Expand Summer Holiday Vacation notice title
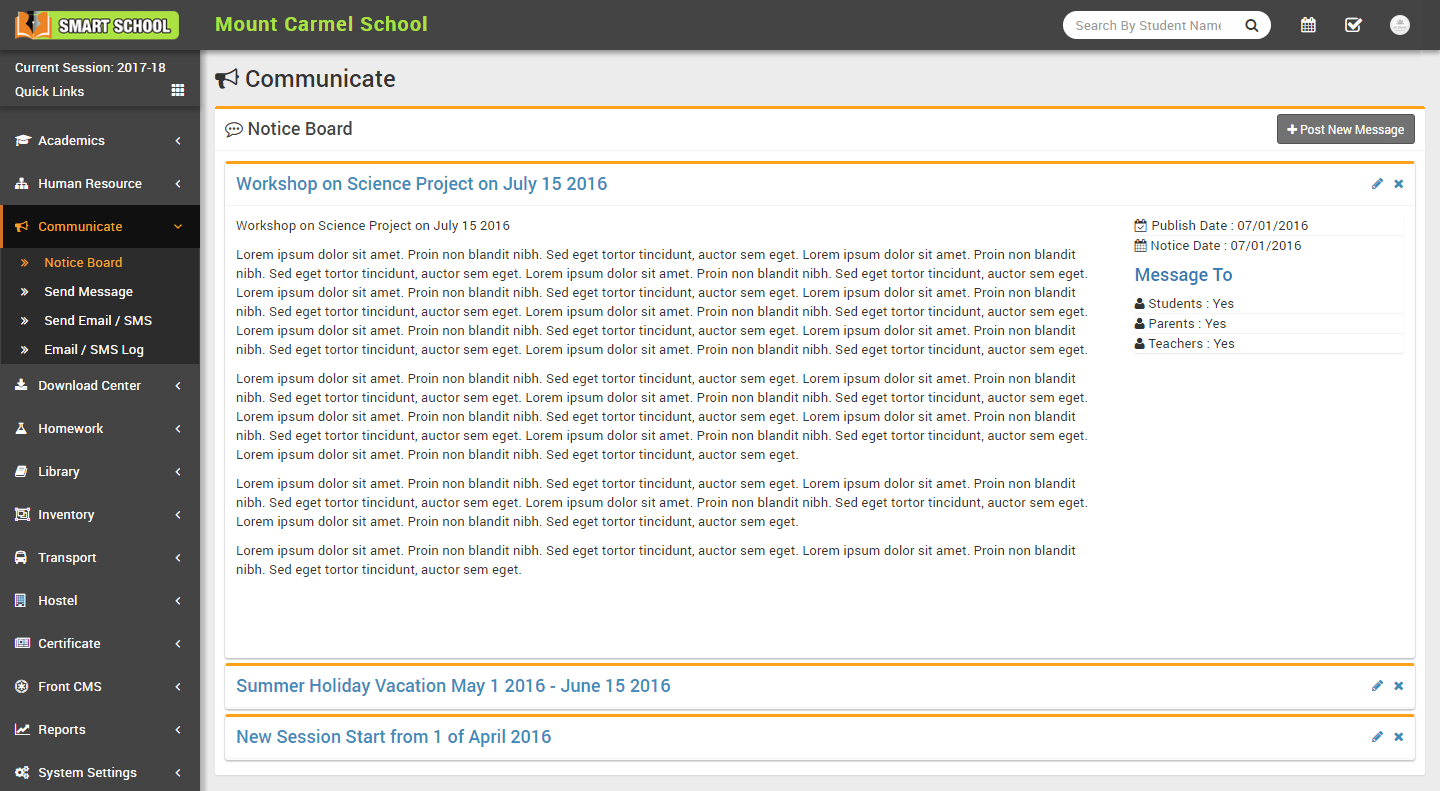 click(x=453, y=686)
